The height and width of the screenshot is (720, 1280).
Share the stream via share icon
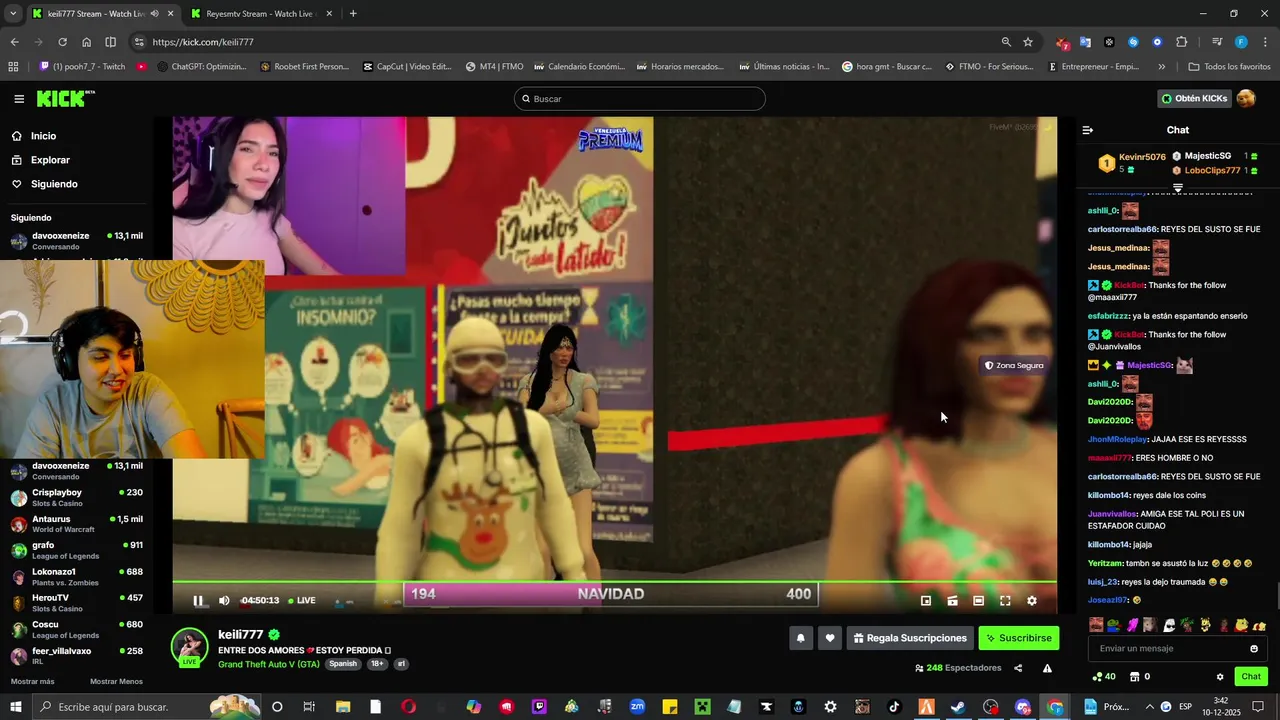[x=1018, y=668]
